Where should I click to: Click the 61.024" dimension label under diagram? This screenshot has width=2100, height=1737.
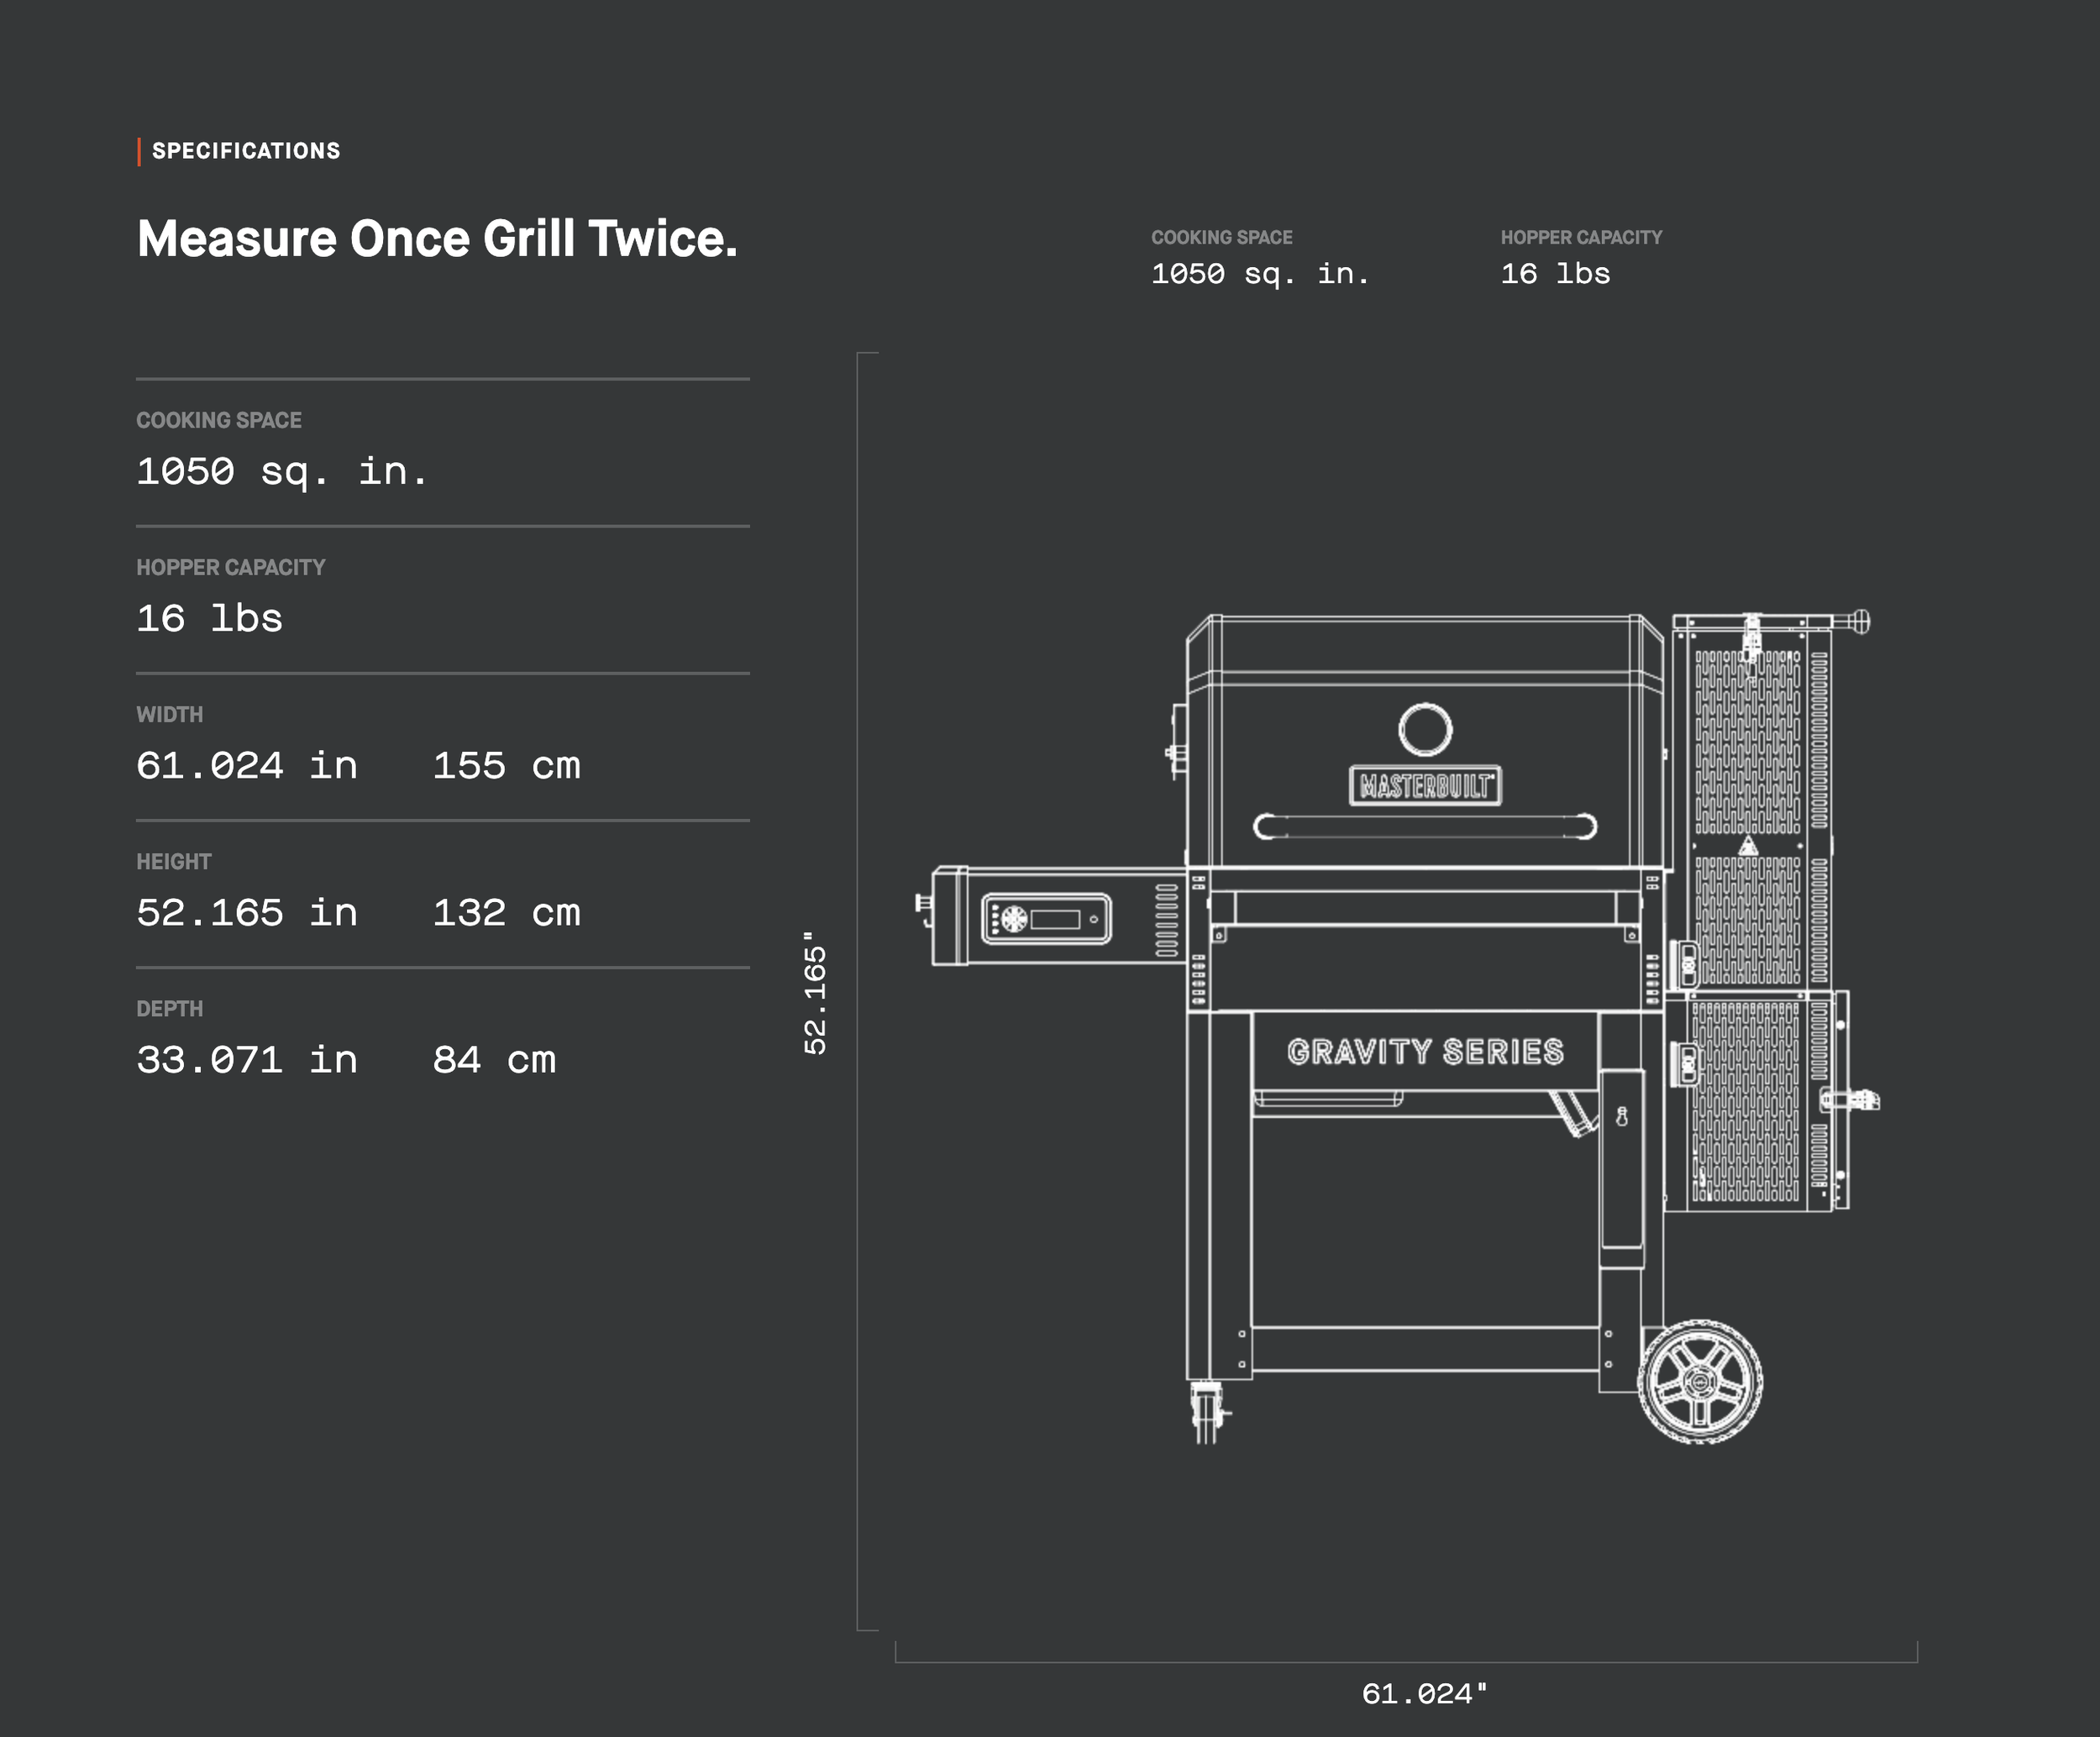pyautogui.click(x=1424, y=1694)
